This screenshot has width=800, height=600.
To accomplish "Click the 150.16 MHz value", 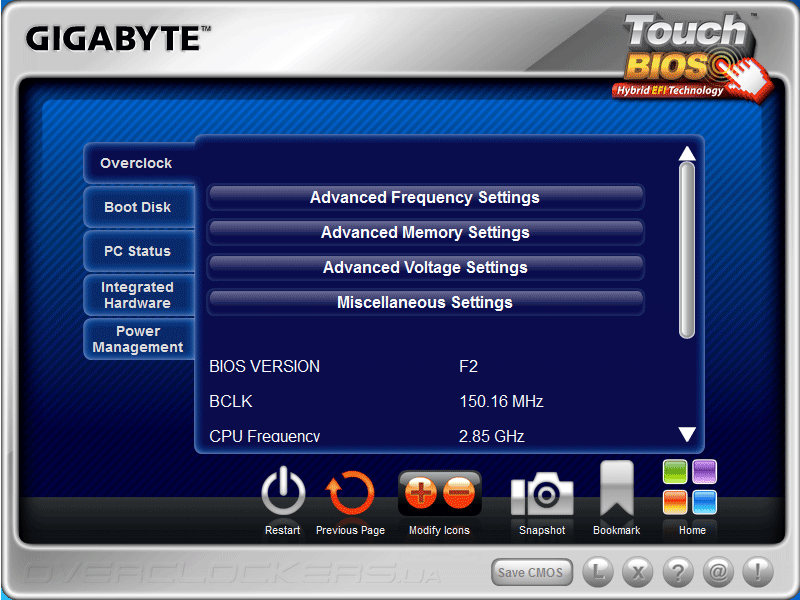I will click(x=501, y=402).
